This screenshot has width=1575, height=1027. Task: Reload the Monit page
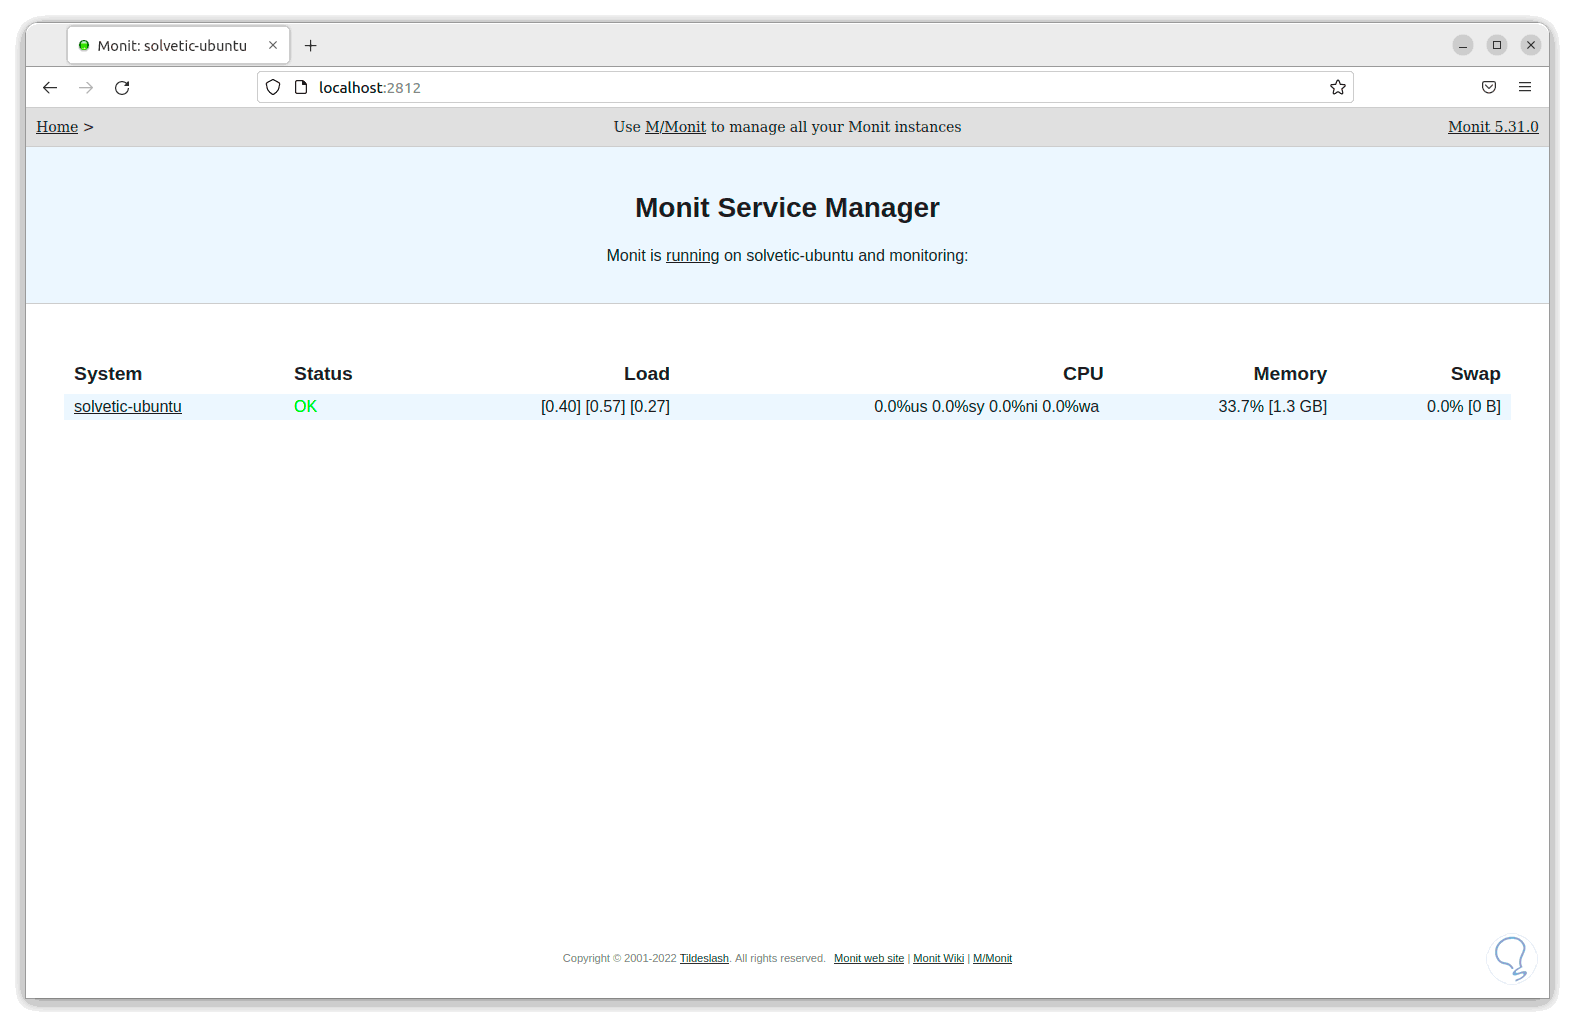click(x=122, y=88)
